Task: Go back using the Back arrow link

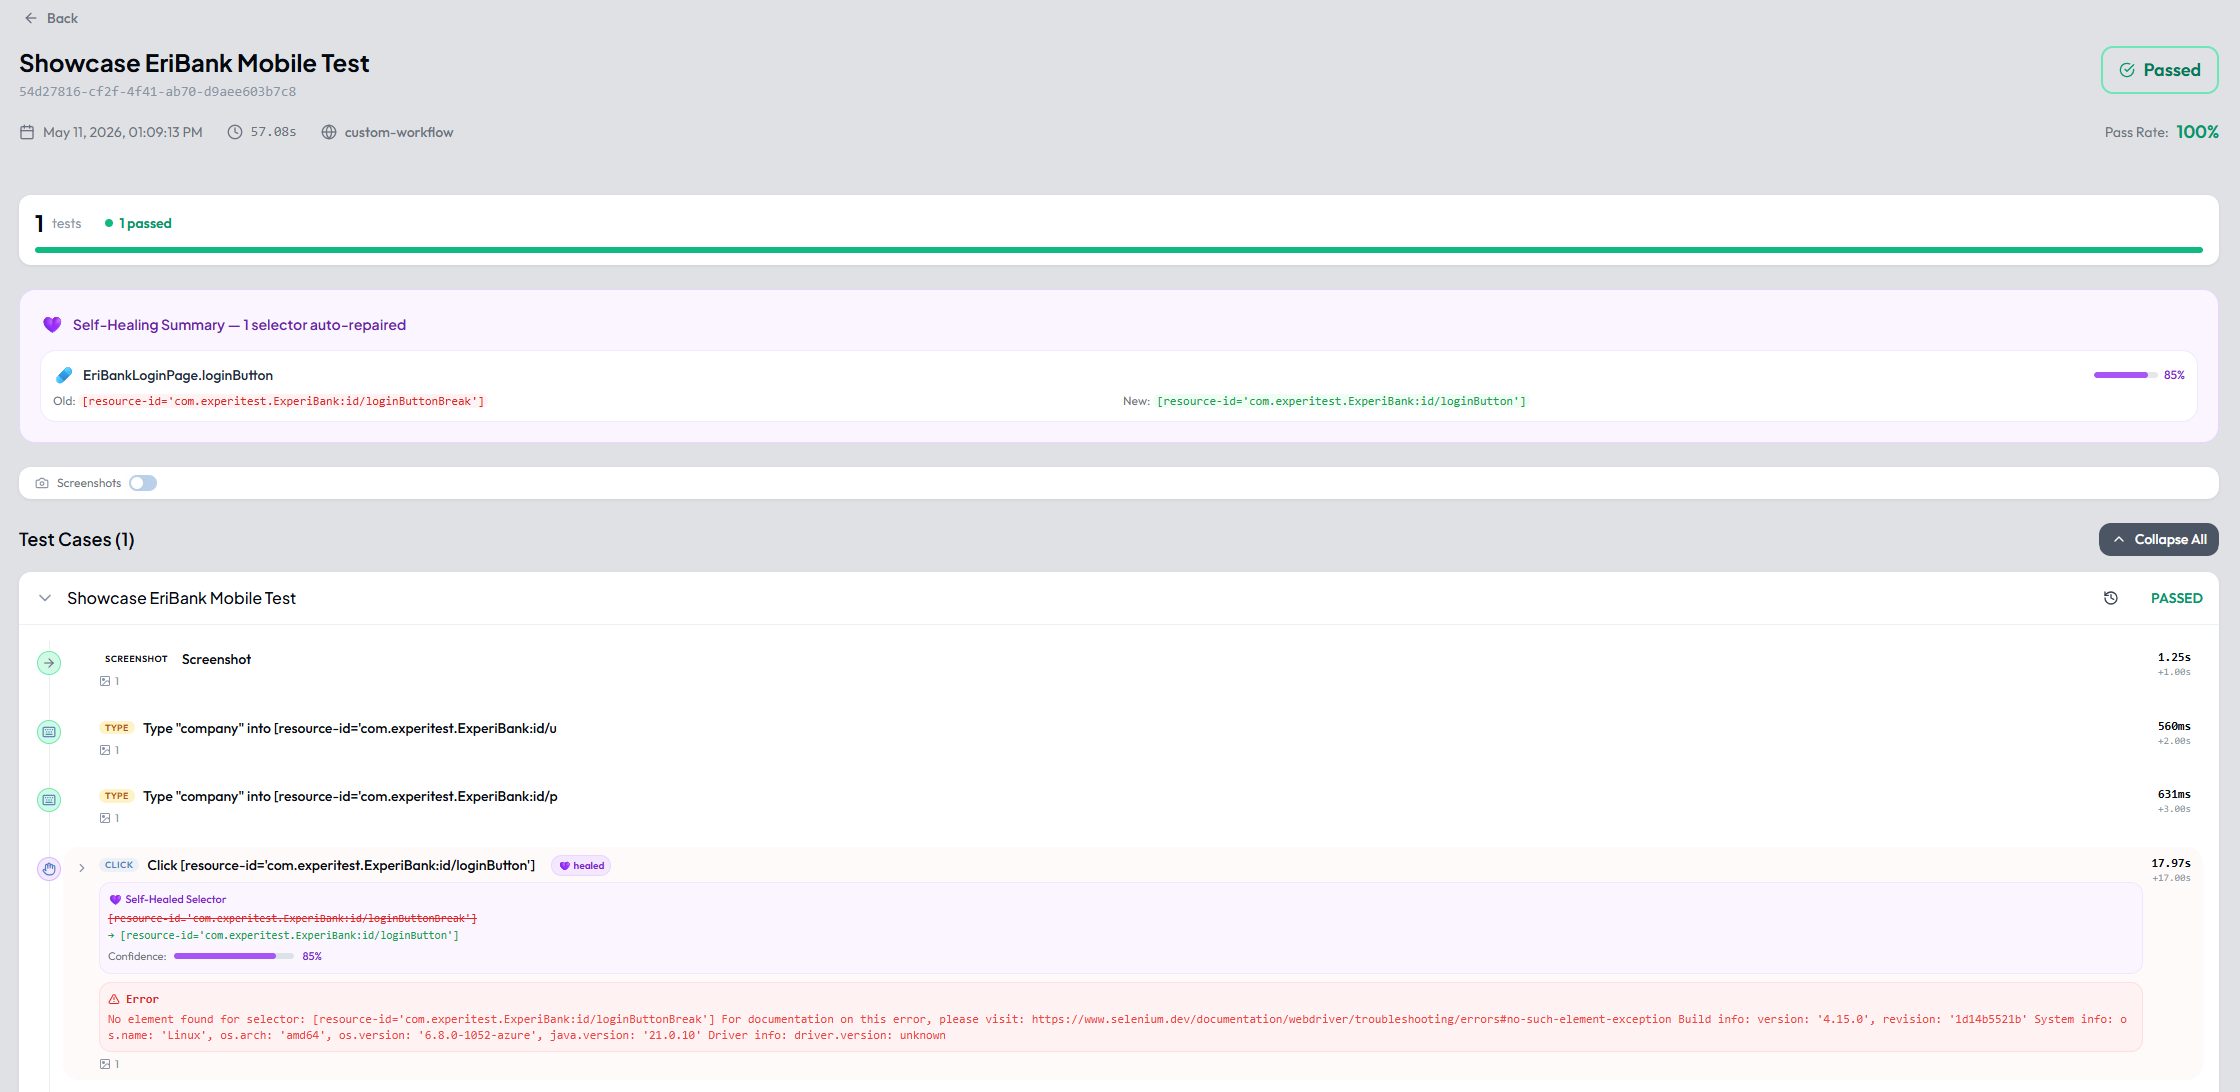Action: pos(50,18)
